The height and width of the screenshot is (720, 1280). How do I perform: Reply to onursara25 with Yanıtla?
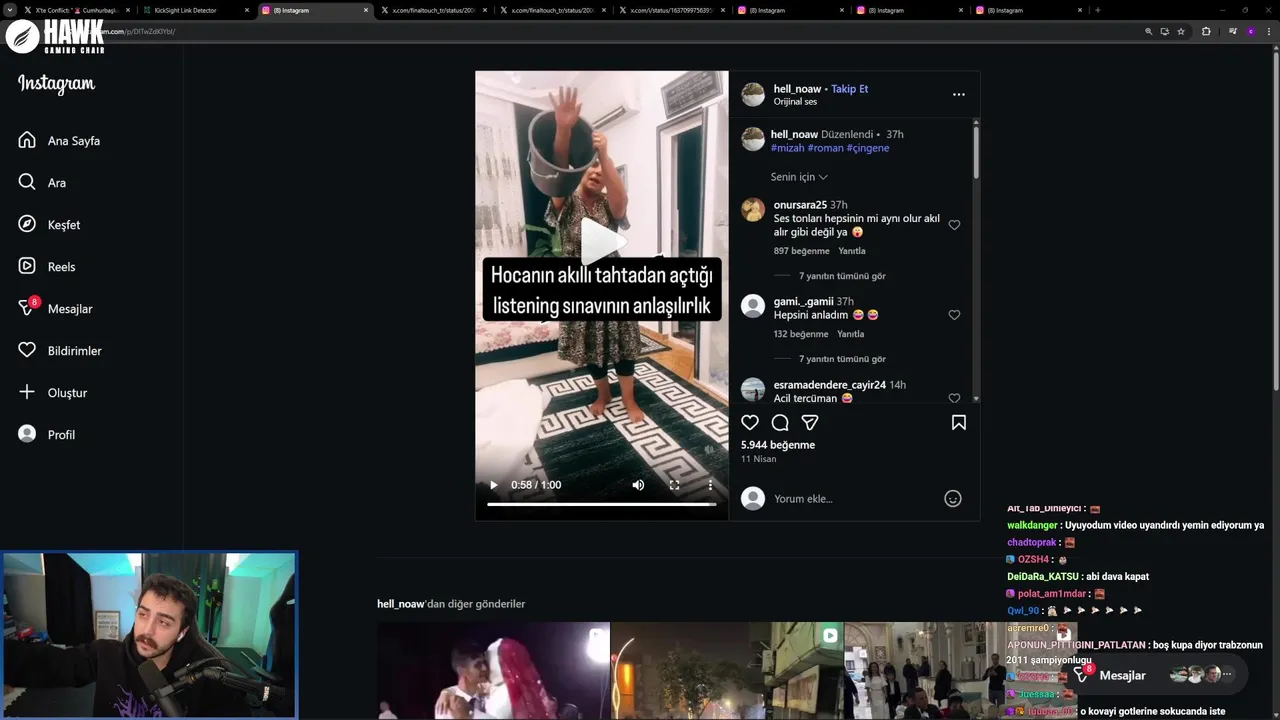(x=852, y=251)
